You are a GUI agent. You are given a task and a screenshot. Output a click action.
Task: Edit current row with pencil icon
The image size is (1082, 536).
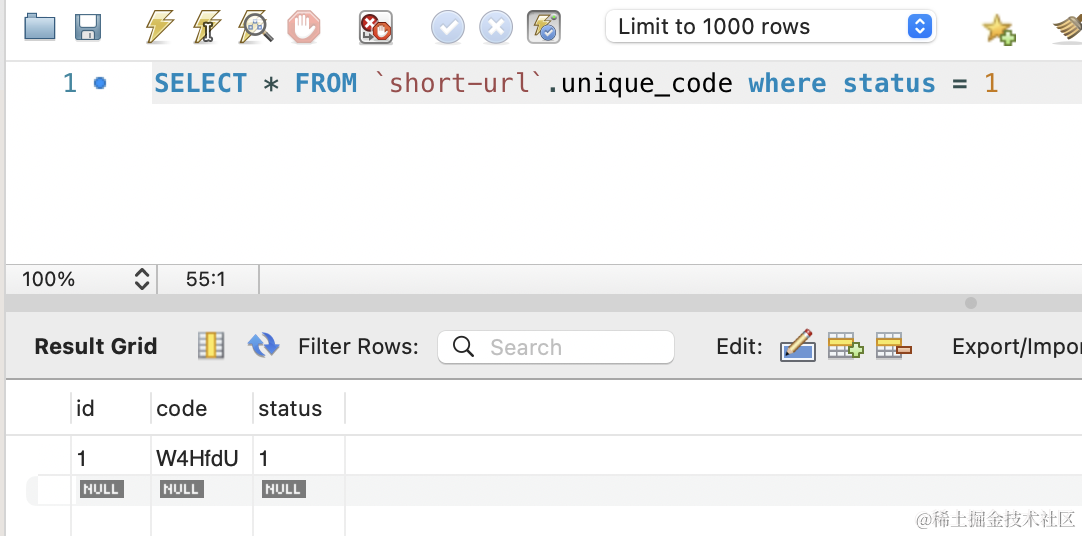click(x=797, y=346)
